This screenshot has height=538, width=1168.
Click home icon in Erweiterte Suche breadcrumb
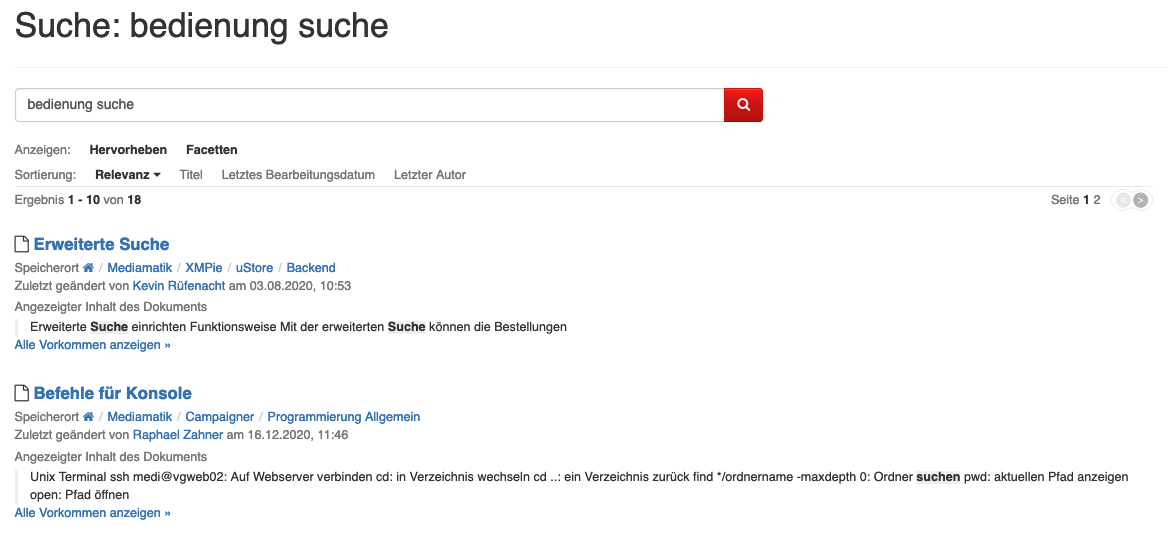[89, 268]
